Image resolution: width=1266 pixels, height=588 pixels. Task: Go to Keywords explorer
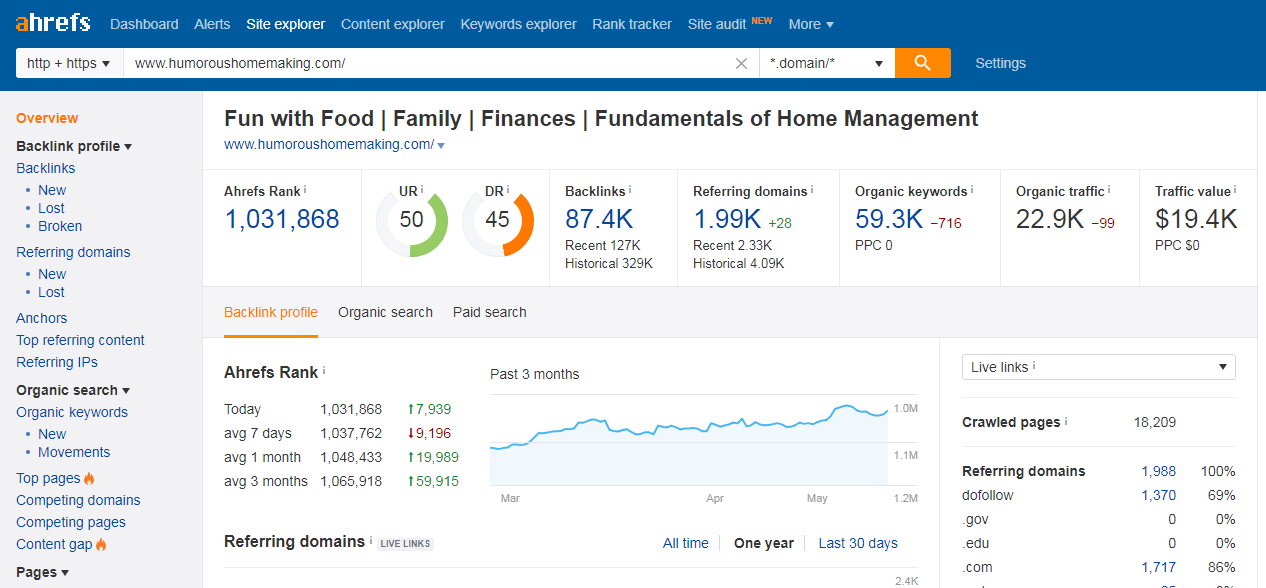518,24
